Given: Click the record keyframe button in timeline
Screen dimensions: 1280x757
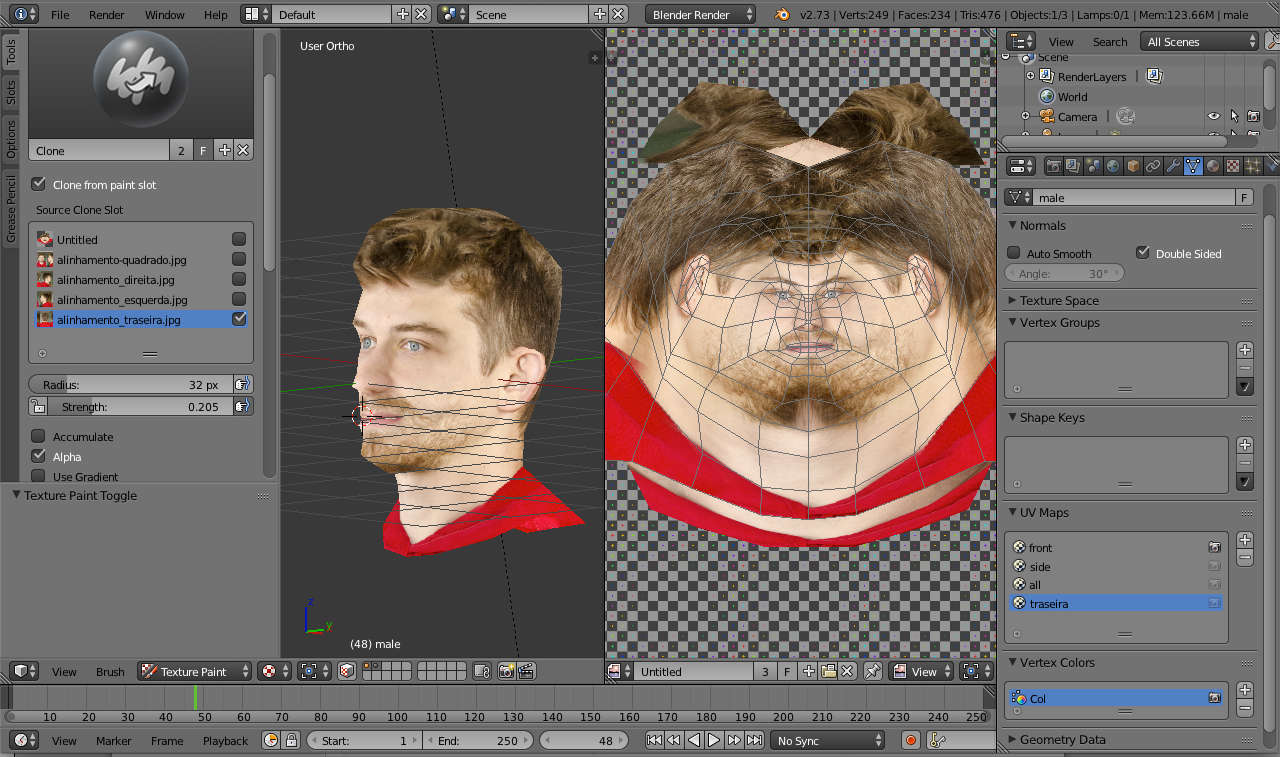Looking at the screenshot, I should (x=910, y=740).
